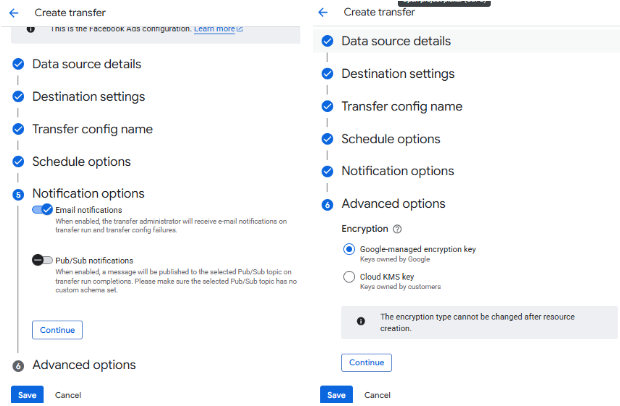The height and width of the screenshot is (406, 620).
Task: Click checkmark icon for left Data source details
Action: (x=18, y=64)
